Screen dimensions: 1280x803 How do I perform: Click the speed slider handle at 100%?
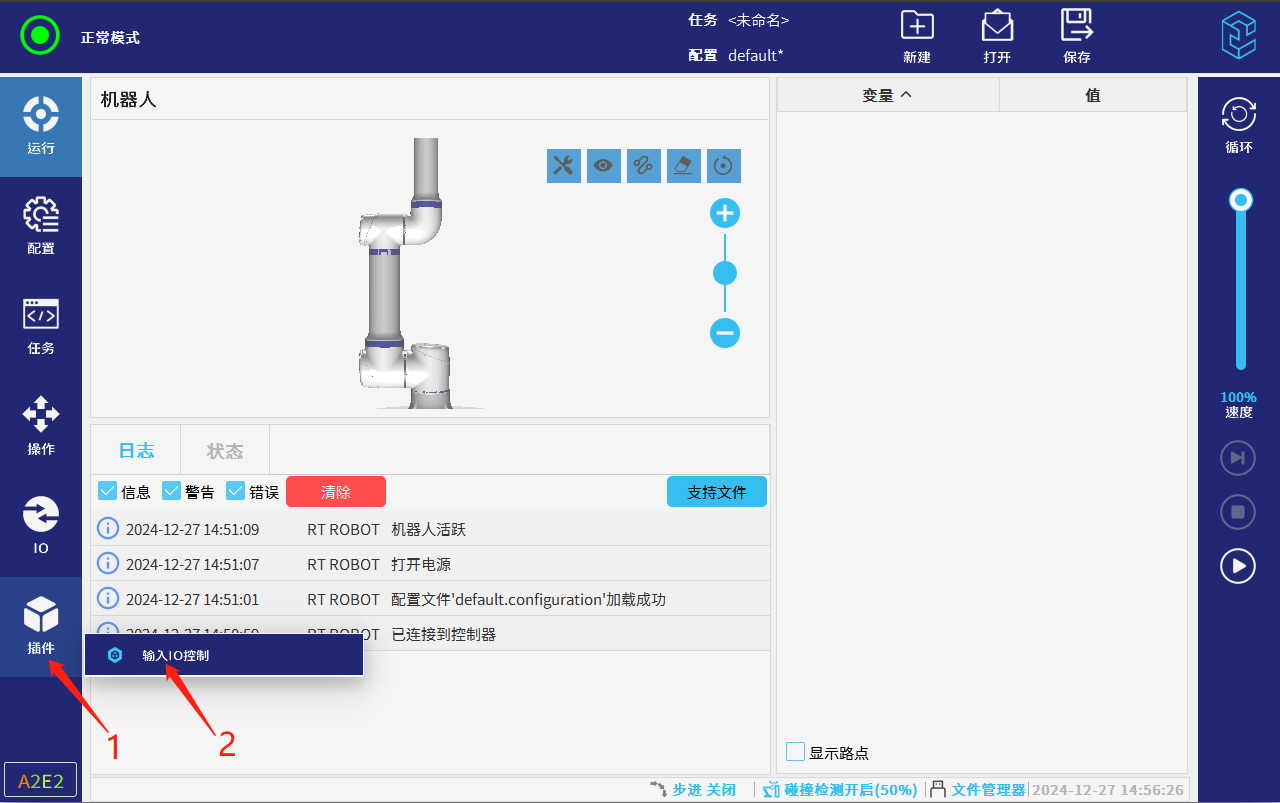click(x=1241, y=200)
